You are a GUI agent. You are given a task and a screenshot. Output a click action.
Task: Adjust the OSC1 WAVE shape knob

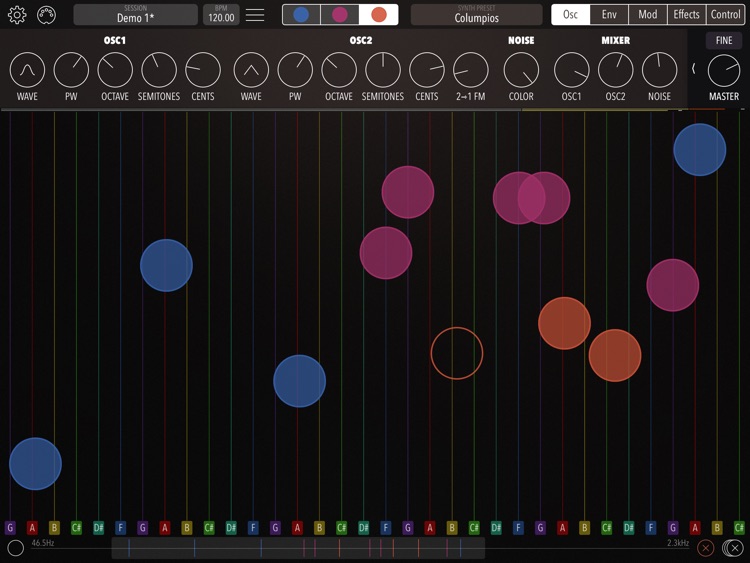(27, 70)
